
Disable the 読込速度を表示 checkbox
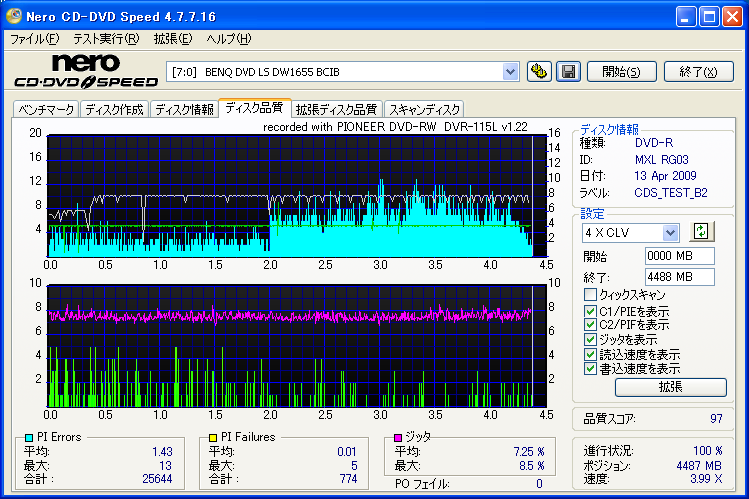(590, 354)
